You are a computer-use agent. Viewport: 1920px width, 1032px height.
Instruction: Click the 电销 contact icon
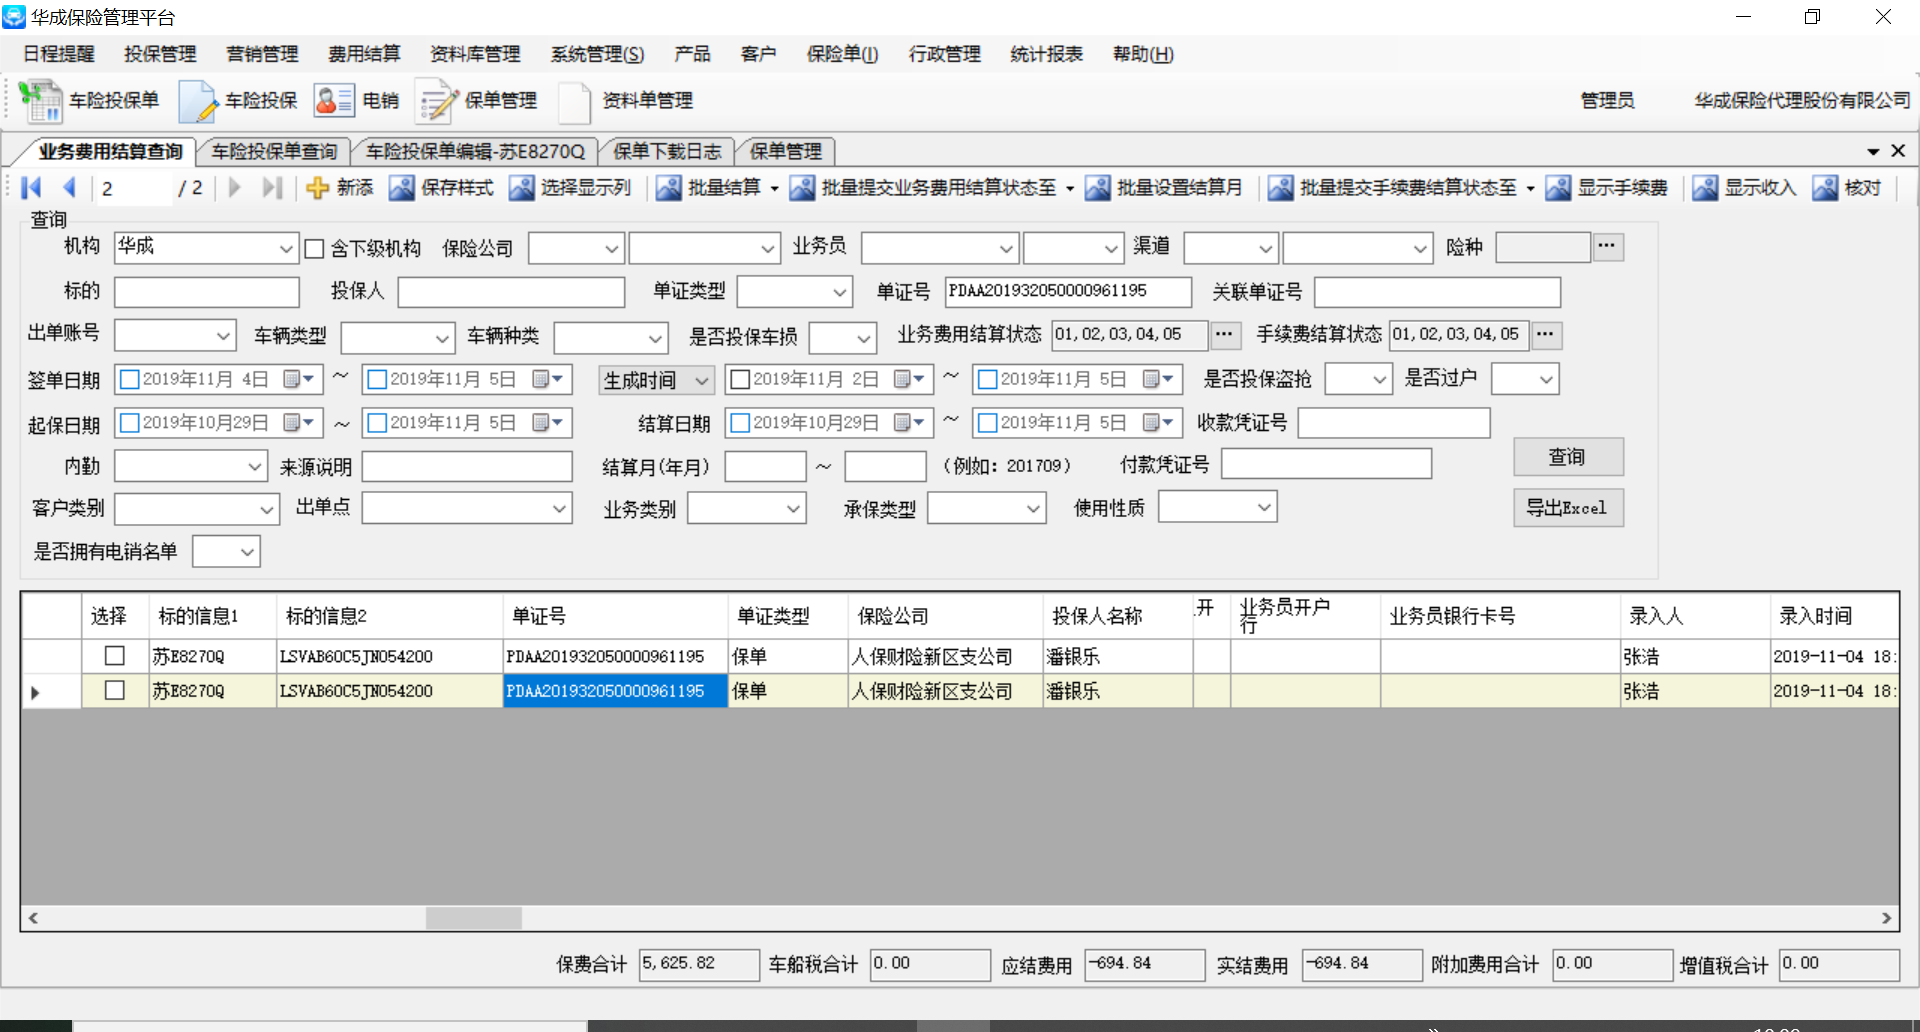tap(334, 101)
